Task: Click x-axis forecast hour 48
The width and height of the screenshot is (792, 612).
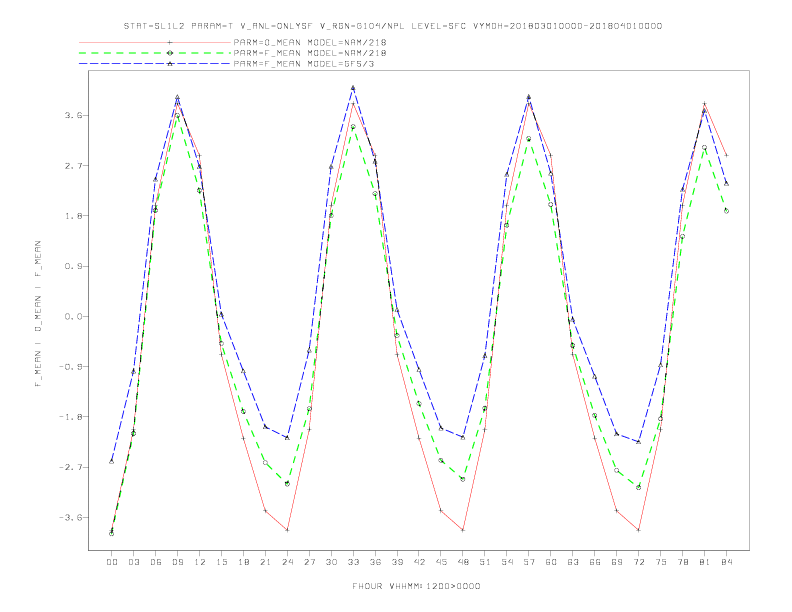Action: [x=463, y=562]
